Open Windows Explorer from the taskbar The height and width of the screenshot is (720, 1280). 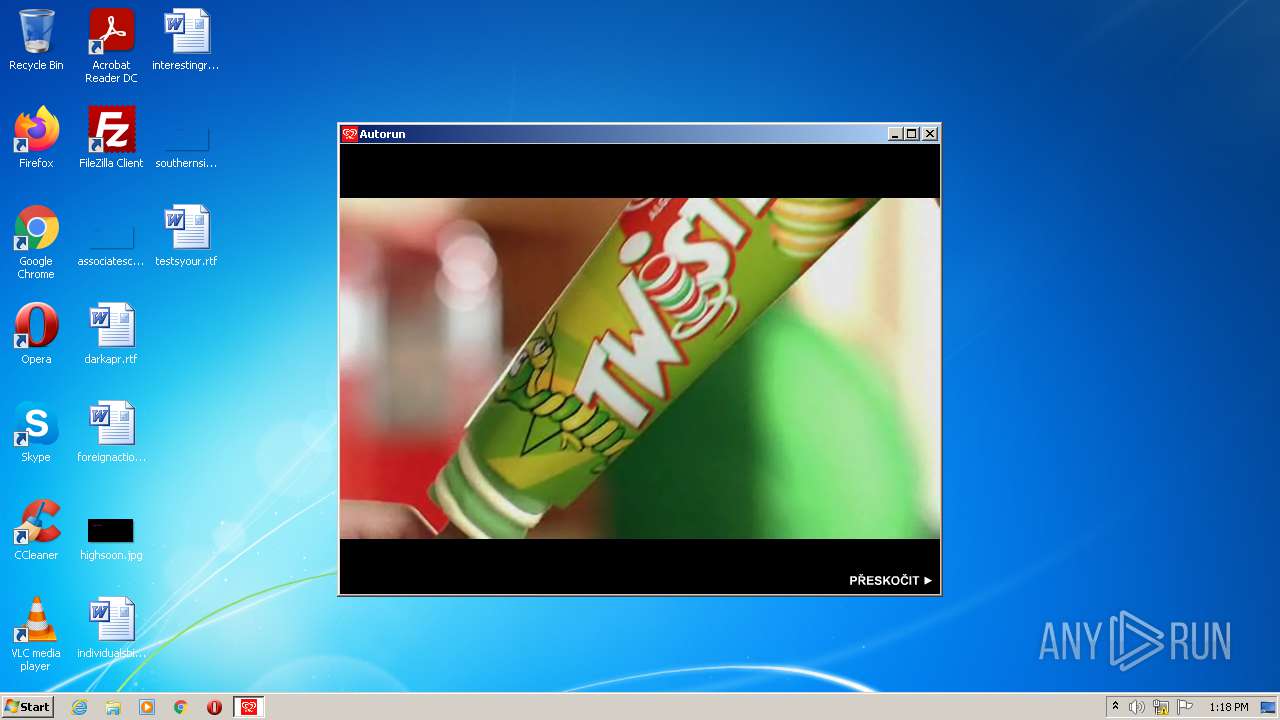click(113, 707)
